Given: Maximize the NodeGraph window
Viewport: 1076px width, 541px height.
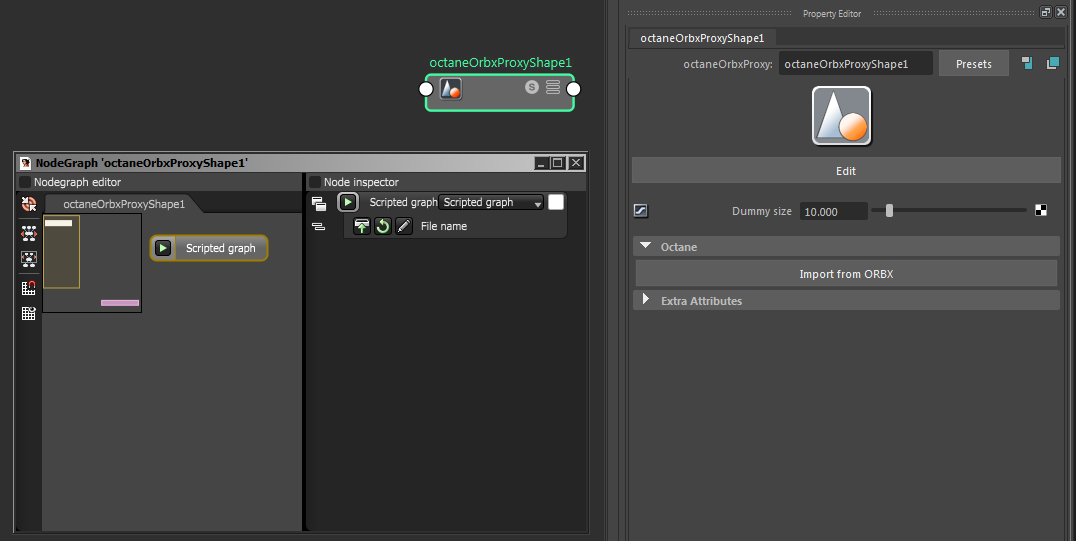Looking at the screenshot, I should point(558,163).
